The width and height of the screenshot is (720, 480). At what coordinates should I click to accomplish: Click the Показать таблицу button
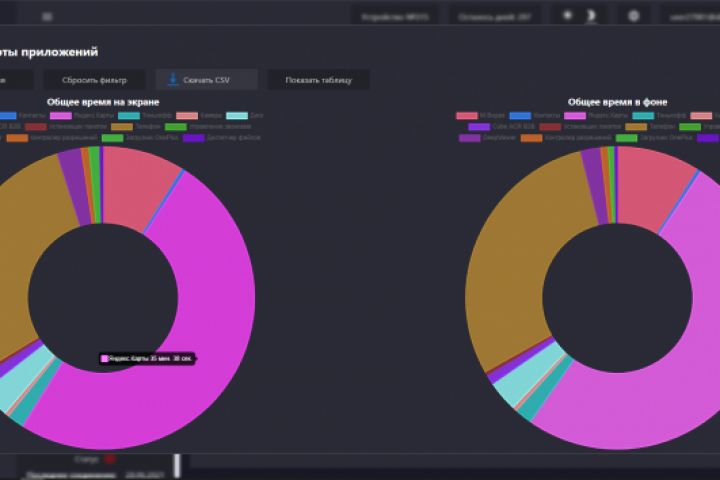pos(318,80)
